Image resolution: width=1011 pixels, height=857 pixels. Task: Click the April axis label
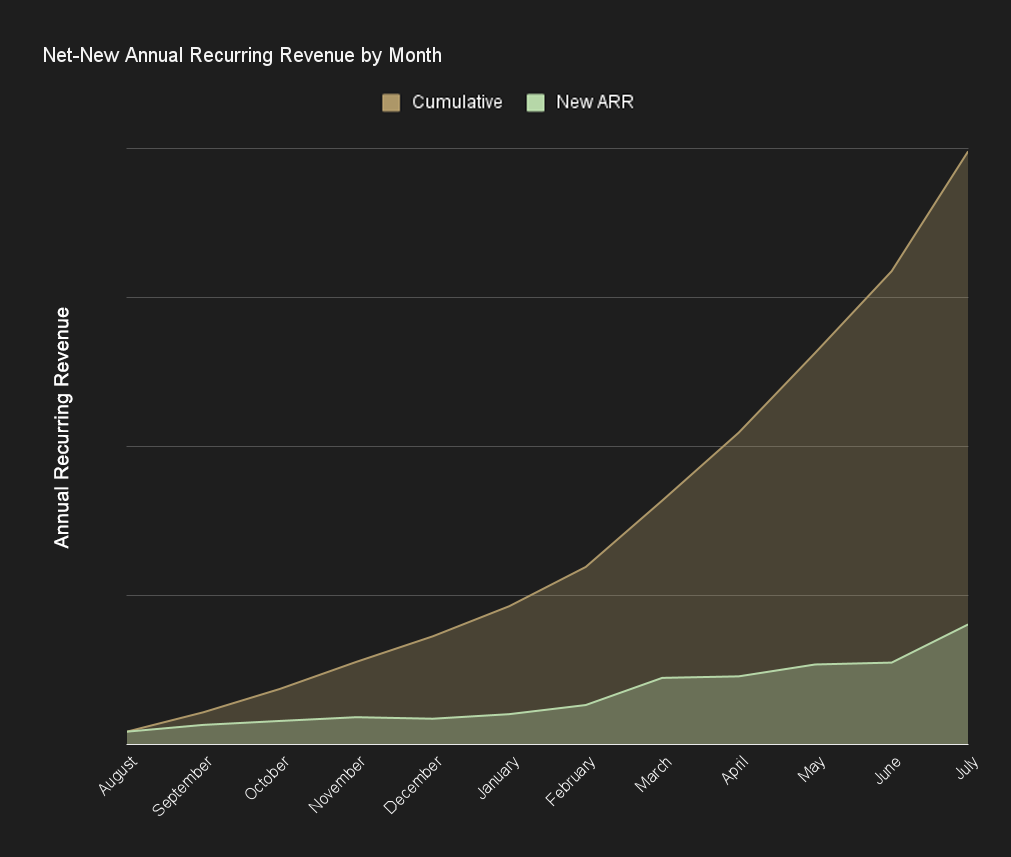click(735, 770)
